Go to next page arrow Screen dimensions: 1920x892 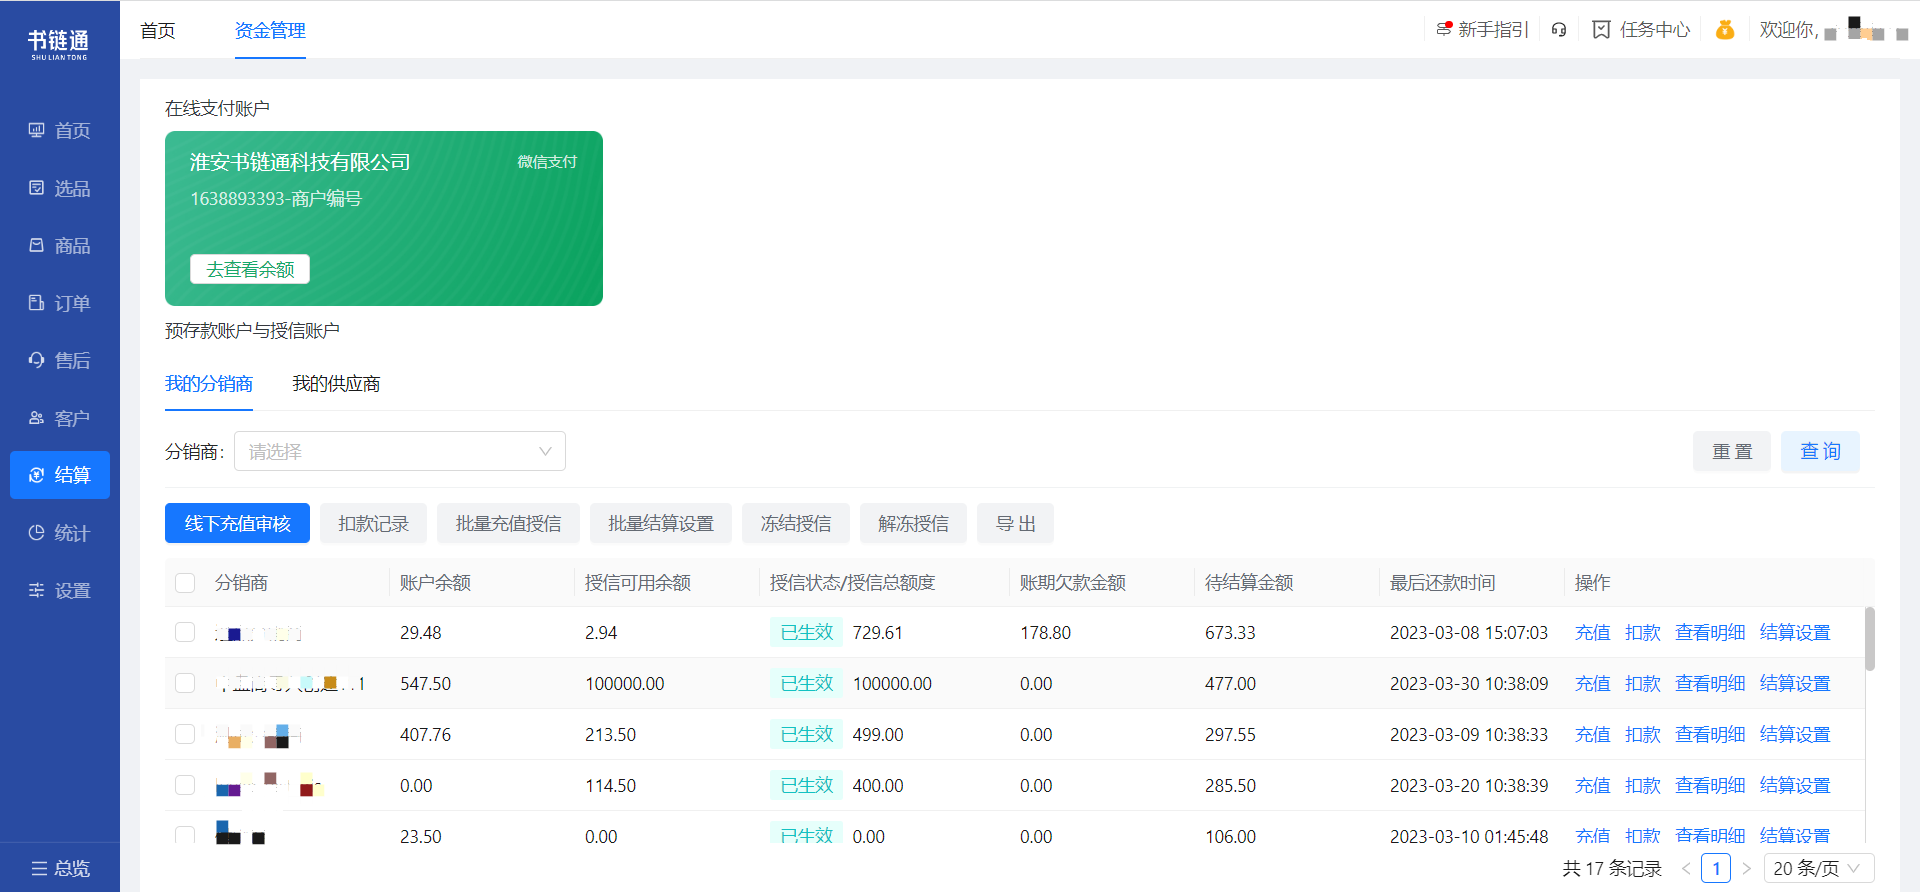1747,868
